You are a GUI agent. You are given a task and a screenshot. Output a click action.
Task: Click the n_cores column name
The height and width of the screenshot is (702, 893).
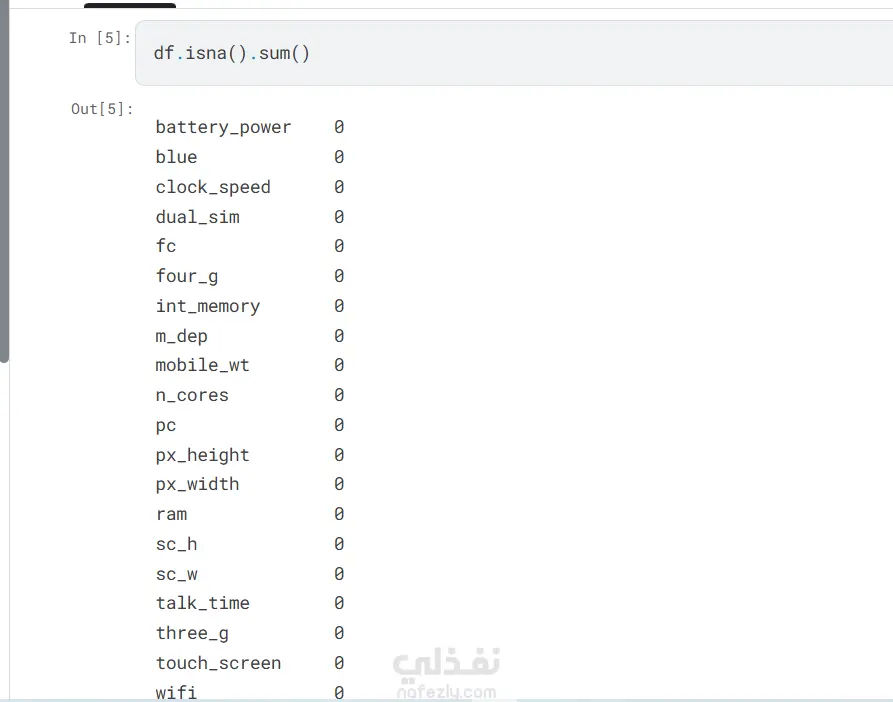(192, 395)
